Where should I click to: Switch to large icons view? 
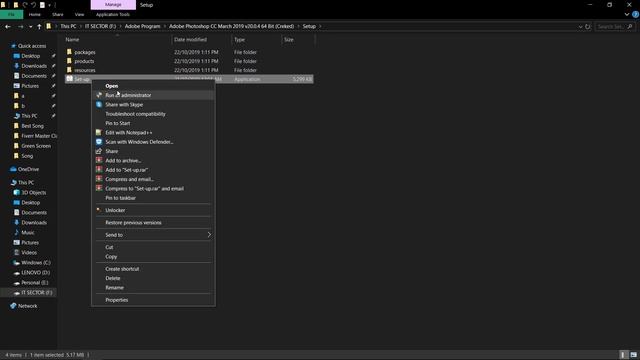point(633,355)
